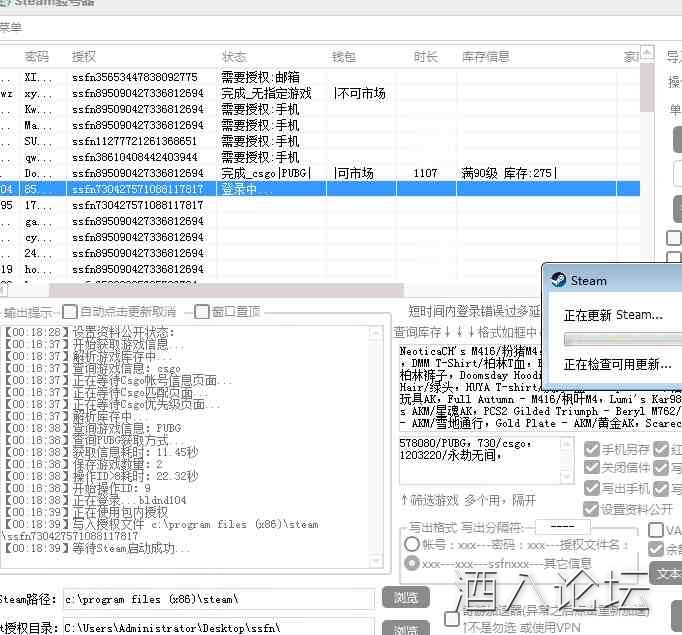
Task: Click the game filter box scroll-up arrow
Action: (566, 444)
